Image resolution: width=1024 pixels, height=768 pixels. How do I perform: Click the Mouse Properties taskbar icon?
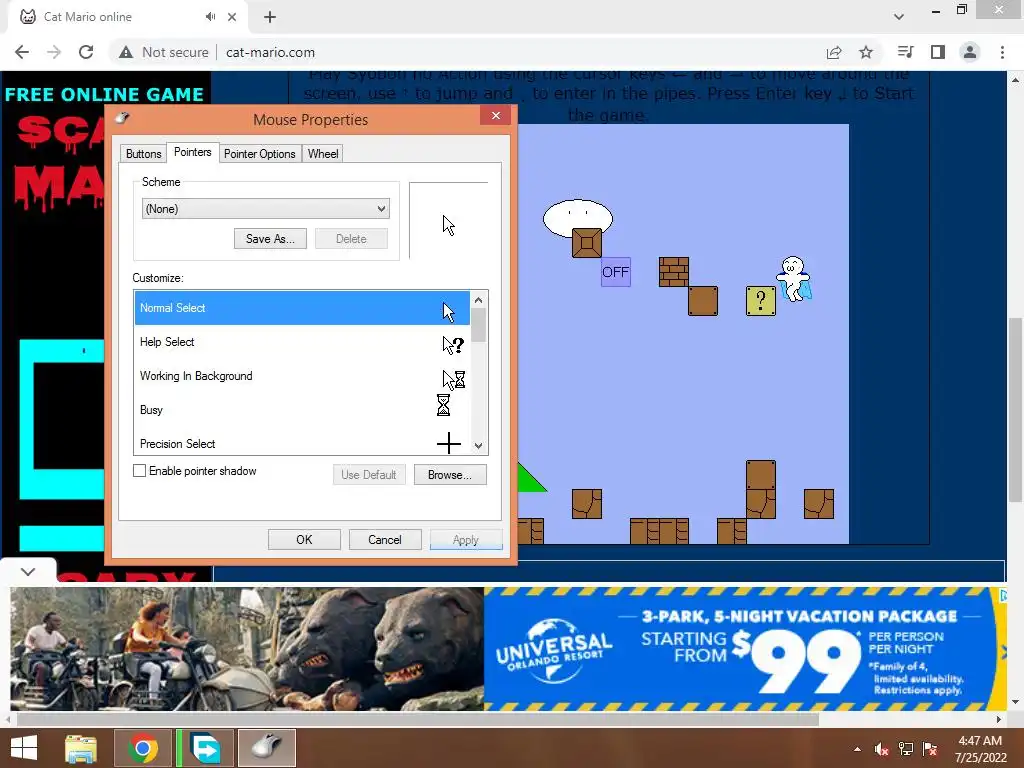(267, 748)
